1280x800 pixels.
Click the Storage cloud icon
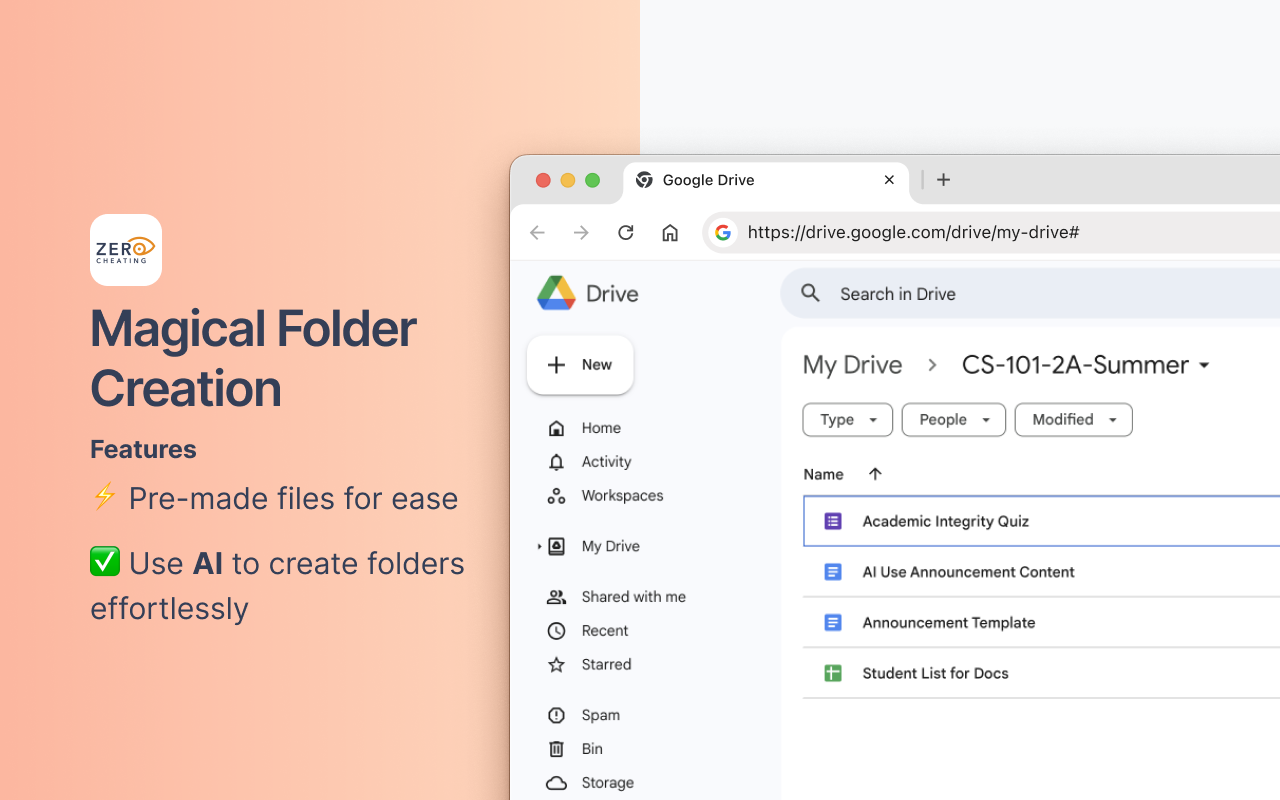[557, 783]
